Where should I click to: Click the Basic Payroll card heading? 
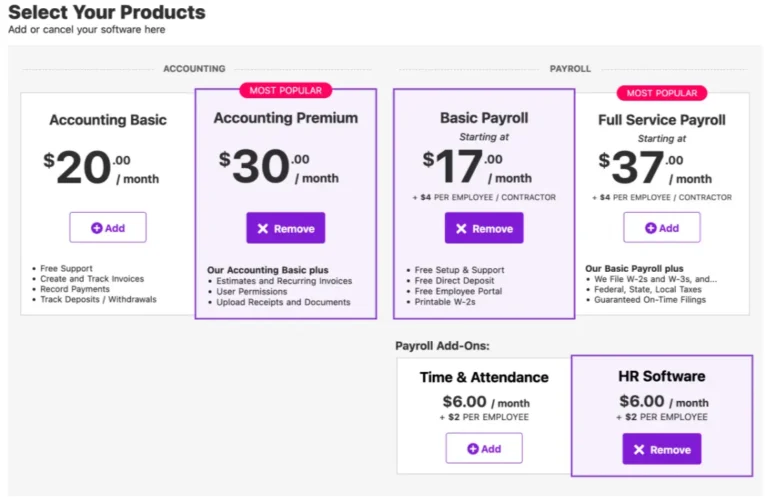[x=484, y=118]
